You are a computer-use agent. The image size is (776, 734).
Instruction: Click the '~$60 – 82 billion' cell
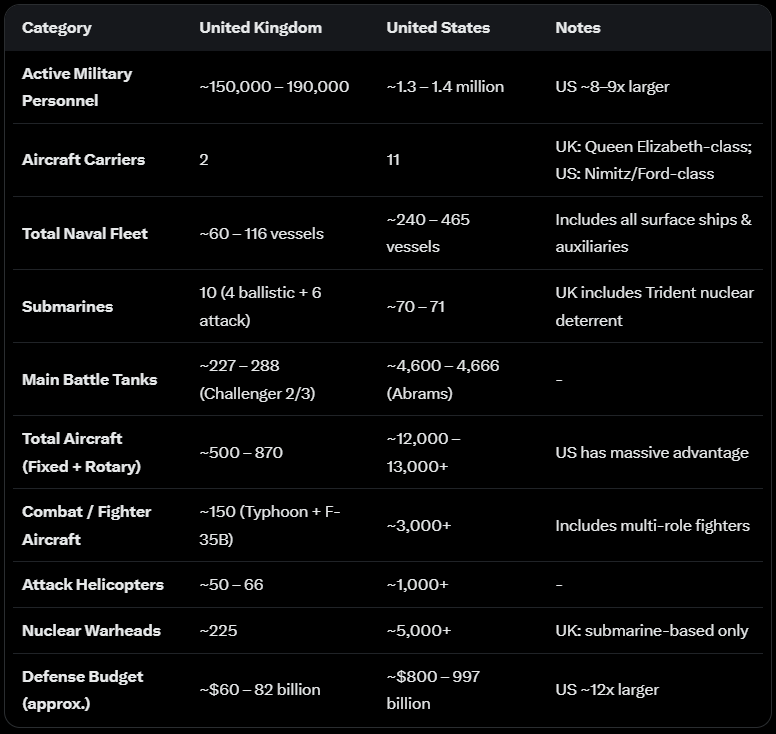[260, 689]
